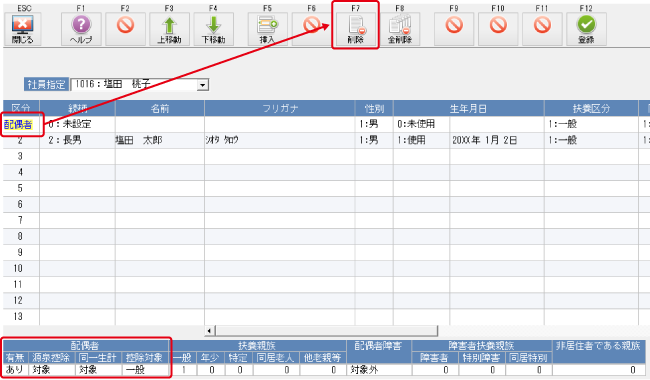Click the disabled F2 prohibited icon

pyautogui.click(x=125, y=29)
